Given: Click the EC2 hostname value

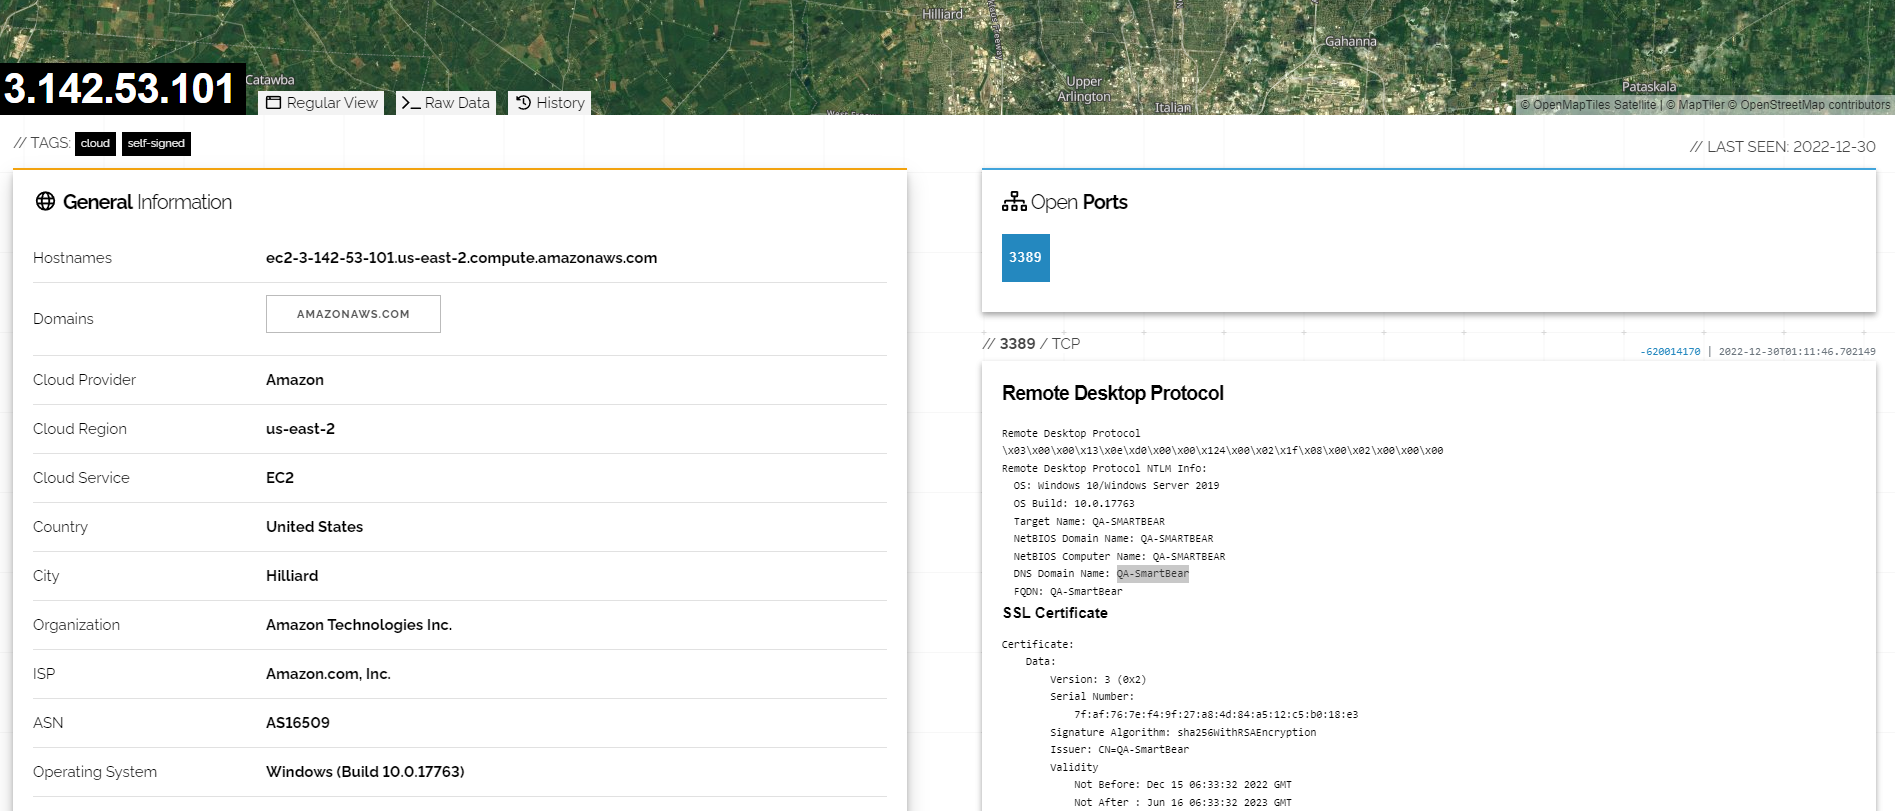Looking at the screenshot, I should point(461,258).
